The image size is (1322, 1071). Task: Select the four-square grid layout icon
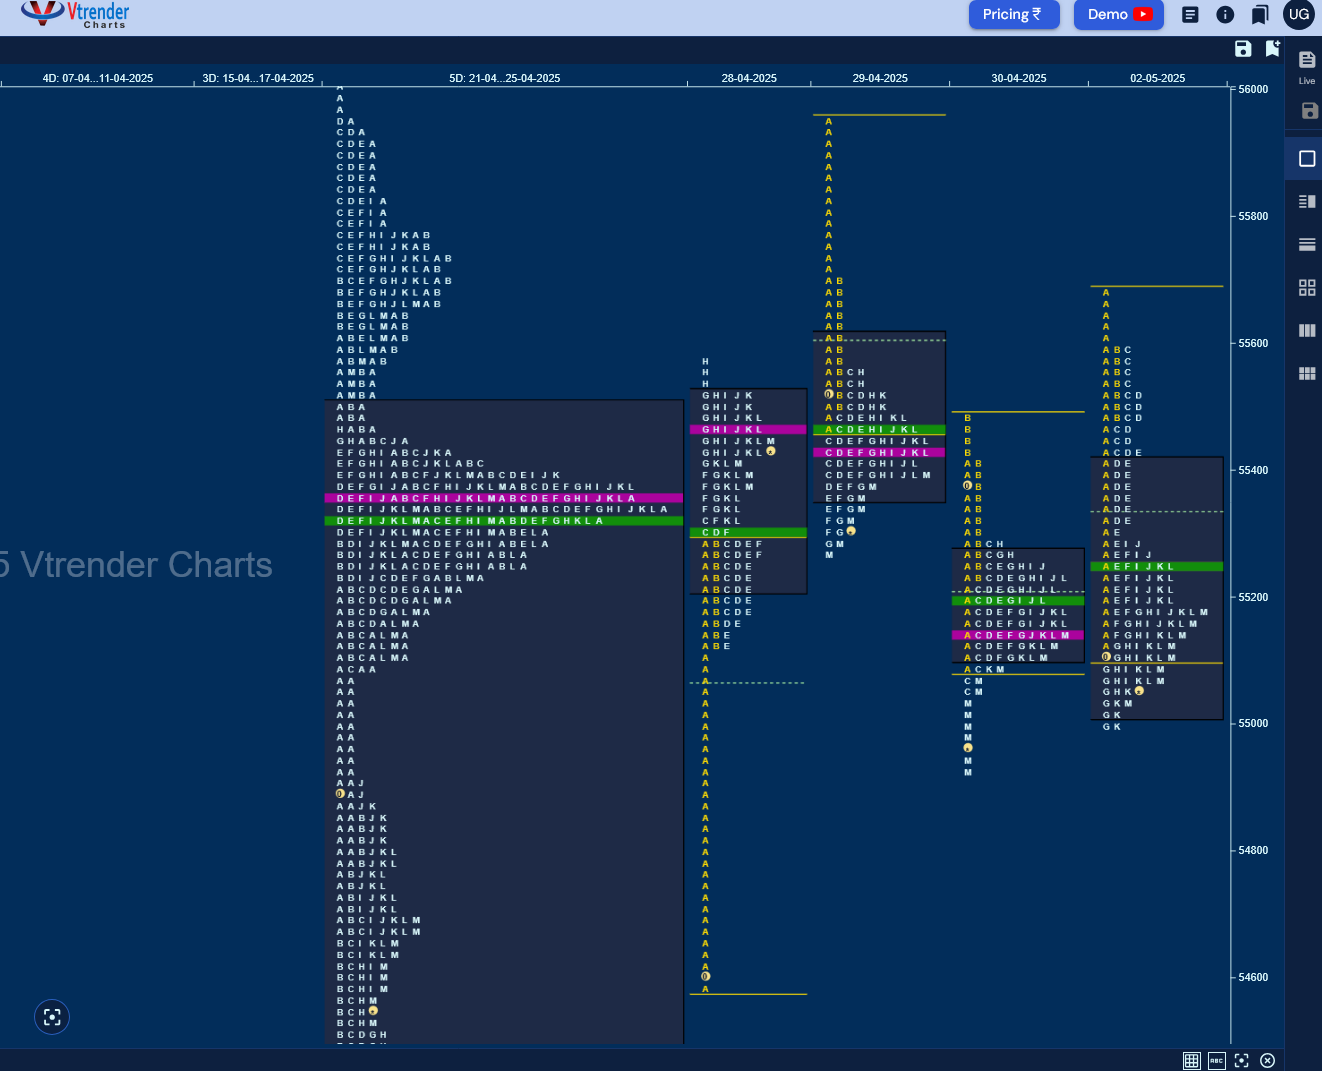tap(1307, 287)
